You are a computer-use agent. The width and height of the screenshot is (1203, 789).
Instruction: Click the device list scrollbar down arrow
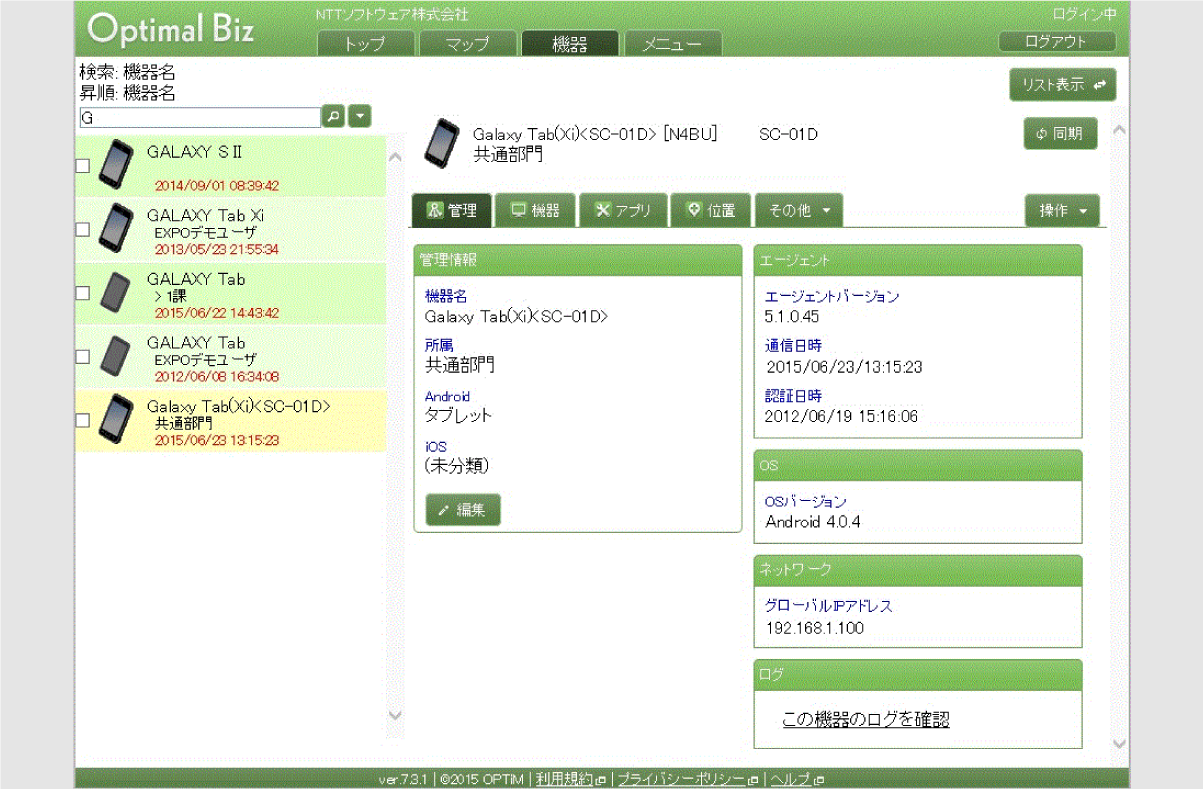(x=394, y=715)
